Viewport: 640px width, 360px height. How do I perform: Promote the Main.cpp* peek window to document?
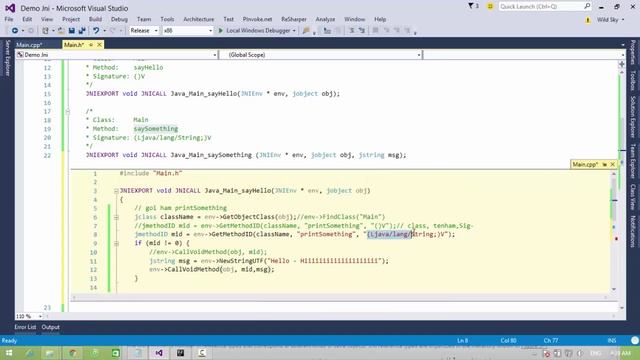[604, 164]
